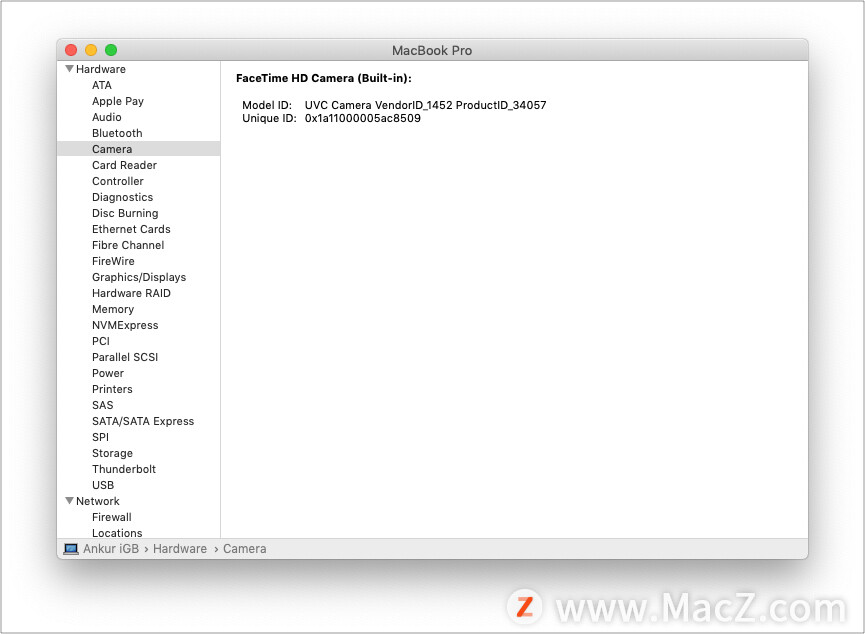
Task: Select SAS in the hardware list
Action: [x=102, y=405]
